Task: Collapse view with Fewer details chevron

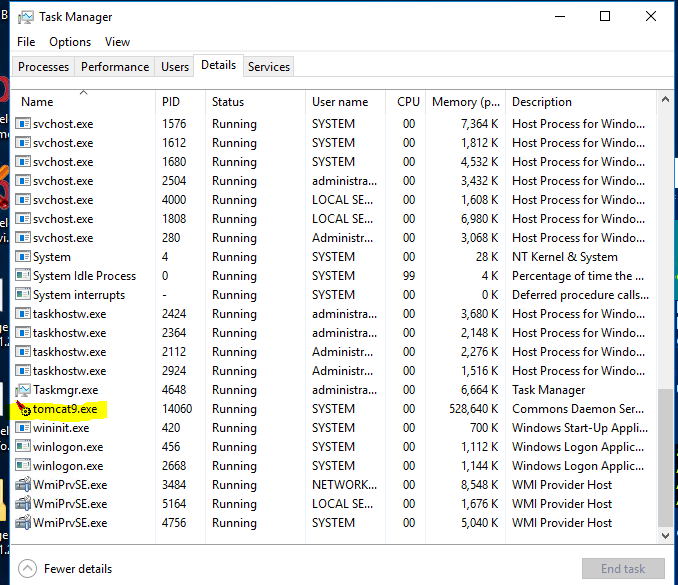Action: (x=27, y=568)
